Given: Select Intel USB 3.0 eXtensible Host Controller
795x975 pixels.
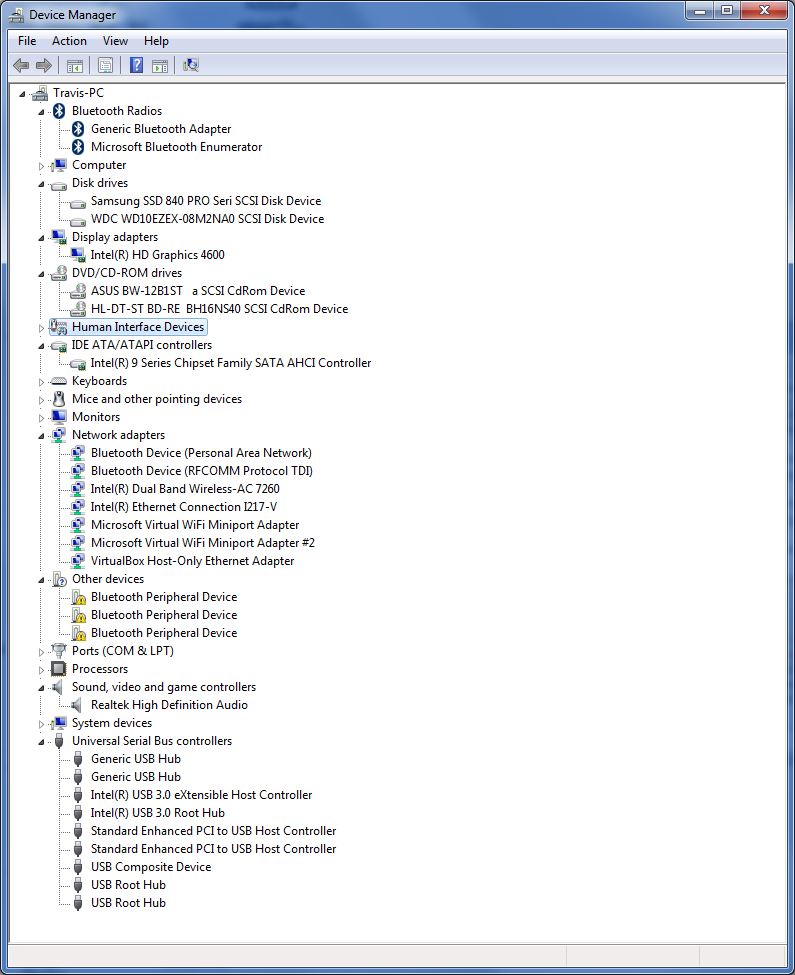Looking at the screenshot, I should click(201, 795).
